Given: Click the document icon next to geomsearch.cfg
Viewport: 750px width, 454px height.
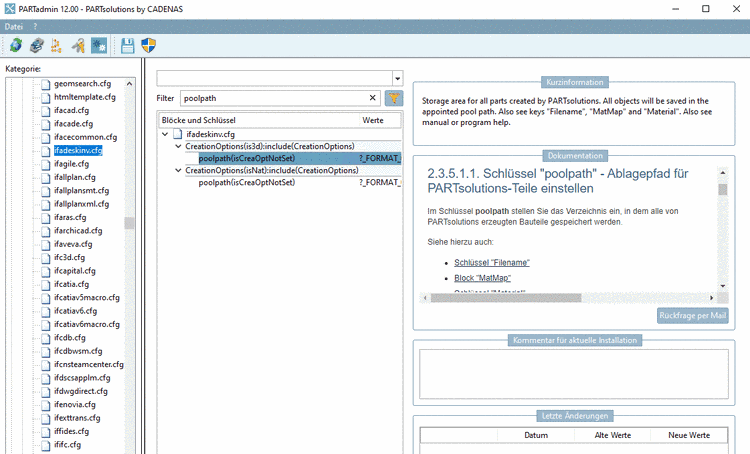Looking at the screenshot, I should coord(45,84).
